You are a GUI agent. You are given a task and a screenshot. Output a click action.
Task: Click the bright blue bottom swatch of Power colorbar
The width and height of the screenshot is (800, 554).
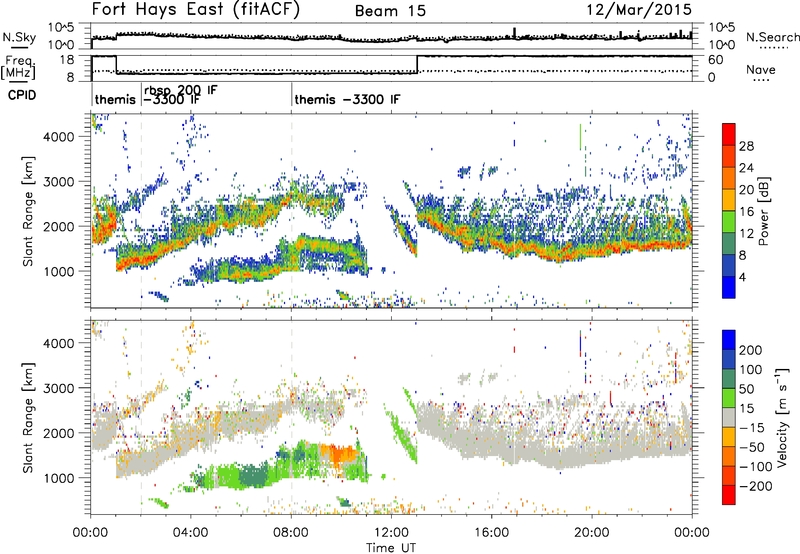[x=729, y=287]
